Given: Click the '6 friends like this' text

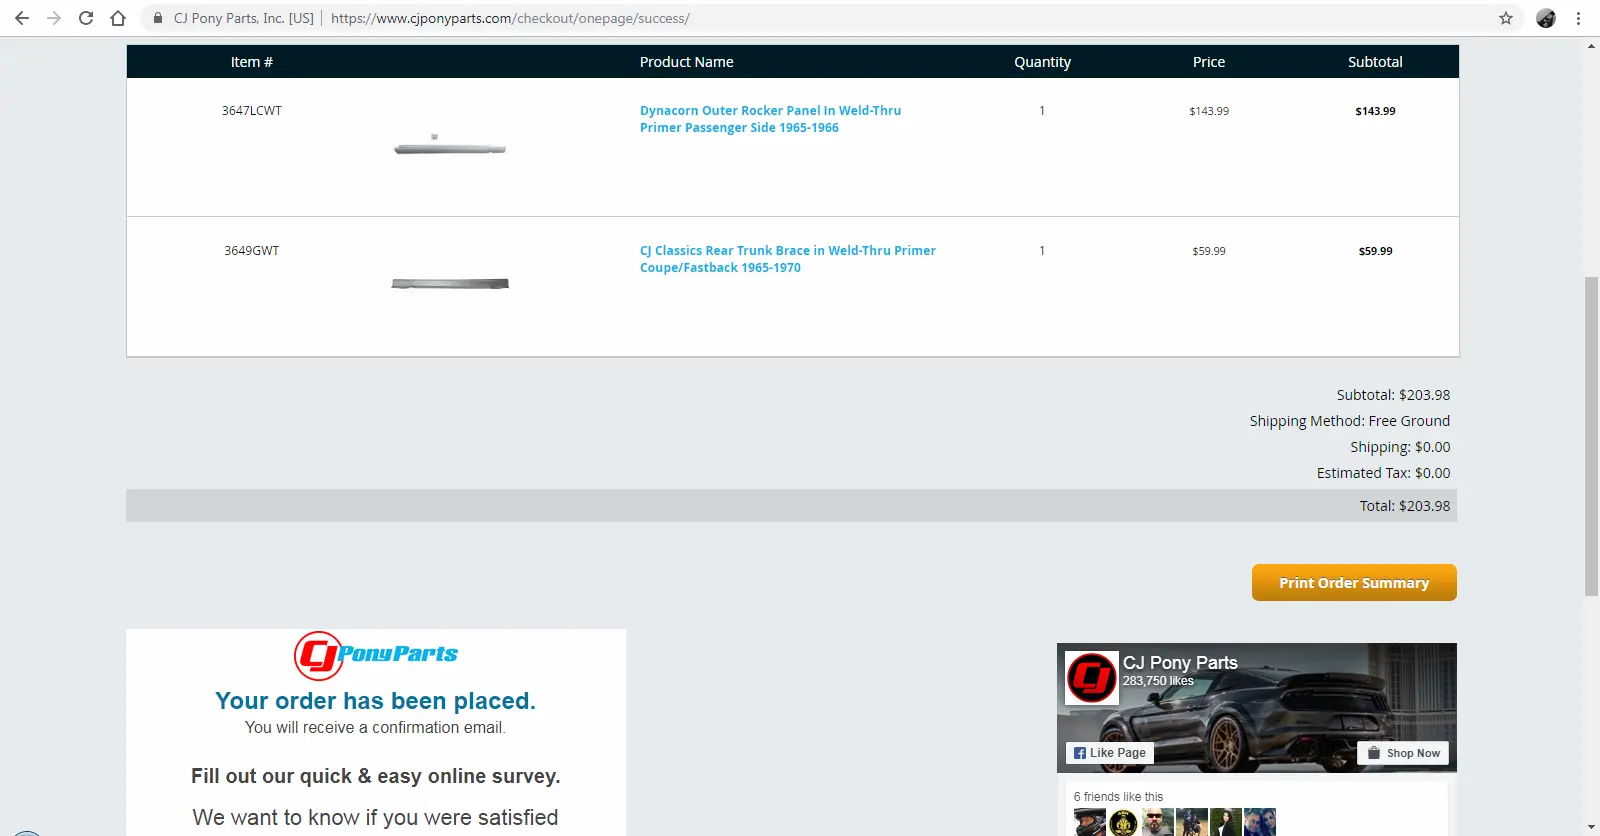Looking at the screenshot, I should coord(1119,797).
